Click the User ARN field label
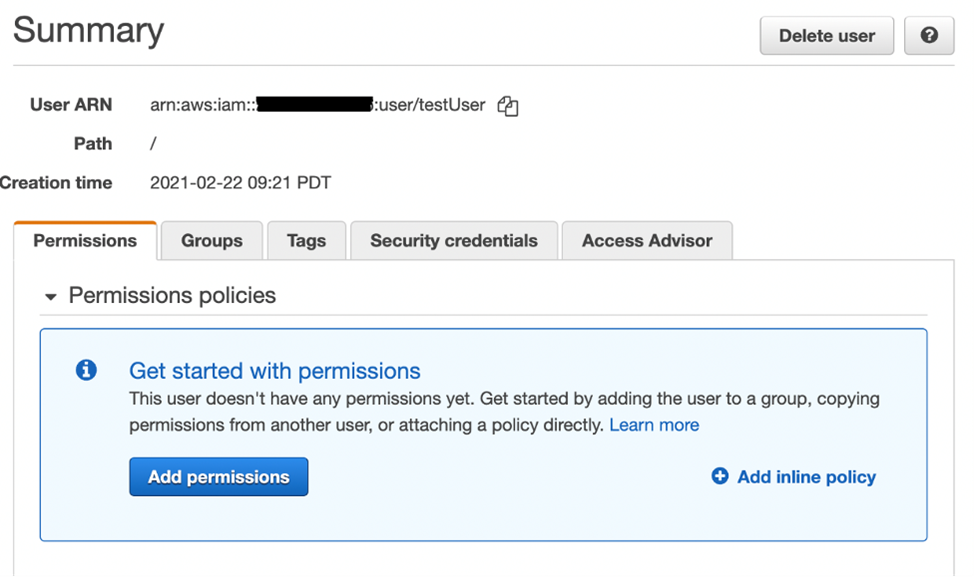Screen dimensions: 975x577 71,105
